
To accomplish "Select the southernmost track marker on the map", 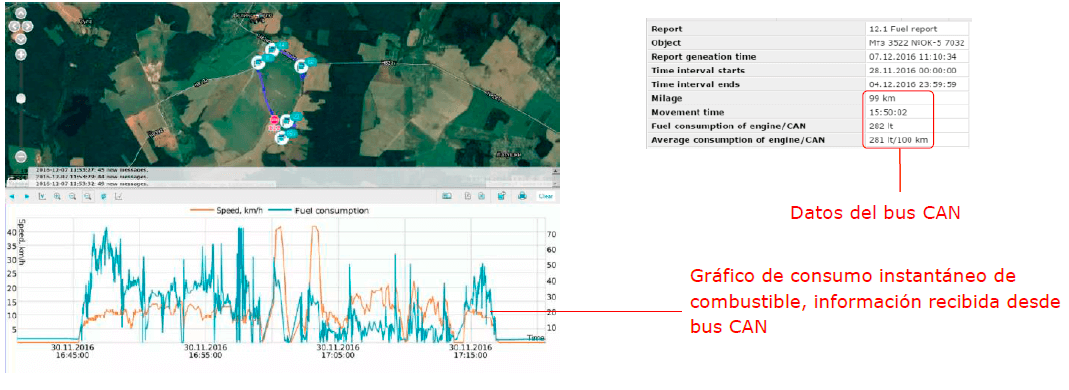I will click(281, 137).
